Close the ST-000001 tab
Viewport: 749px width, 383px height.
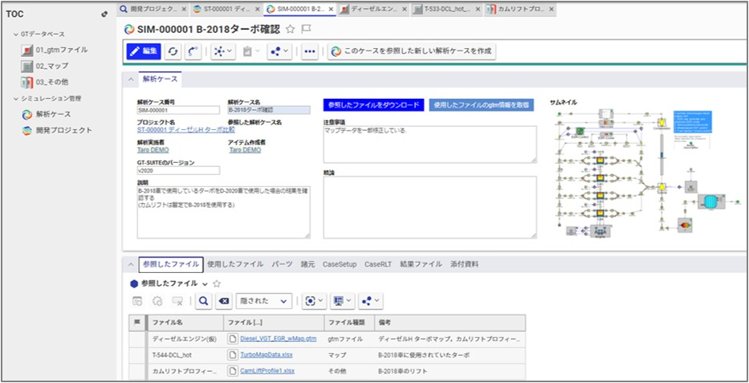tap(258, 9)
